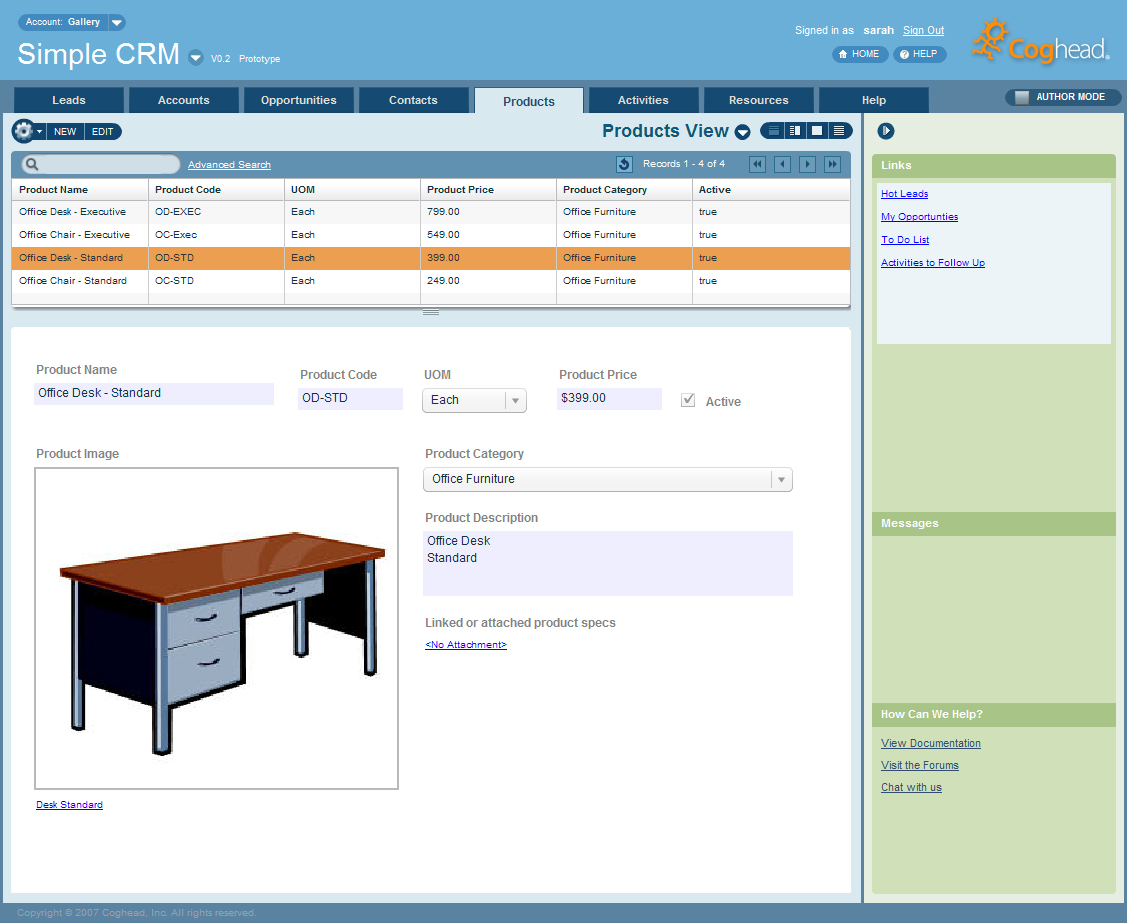Open the Activities tab

point(643,100)
